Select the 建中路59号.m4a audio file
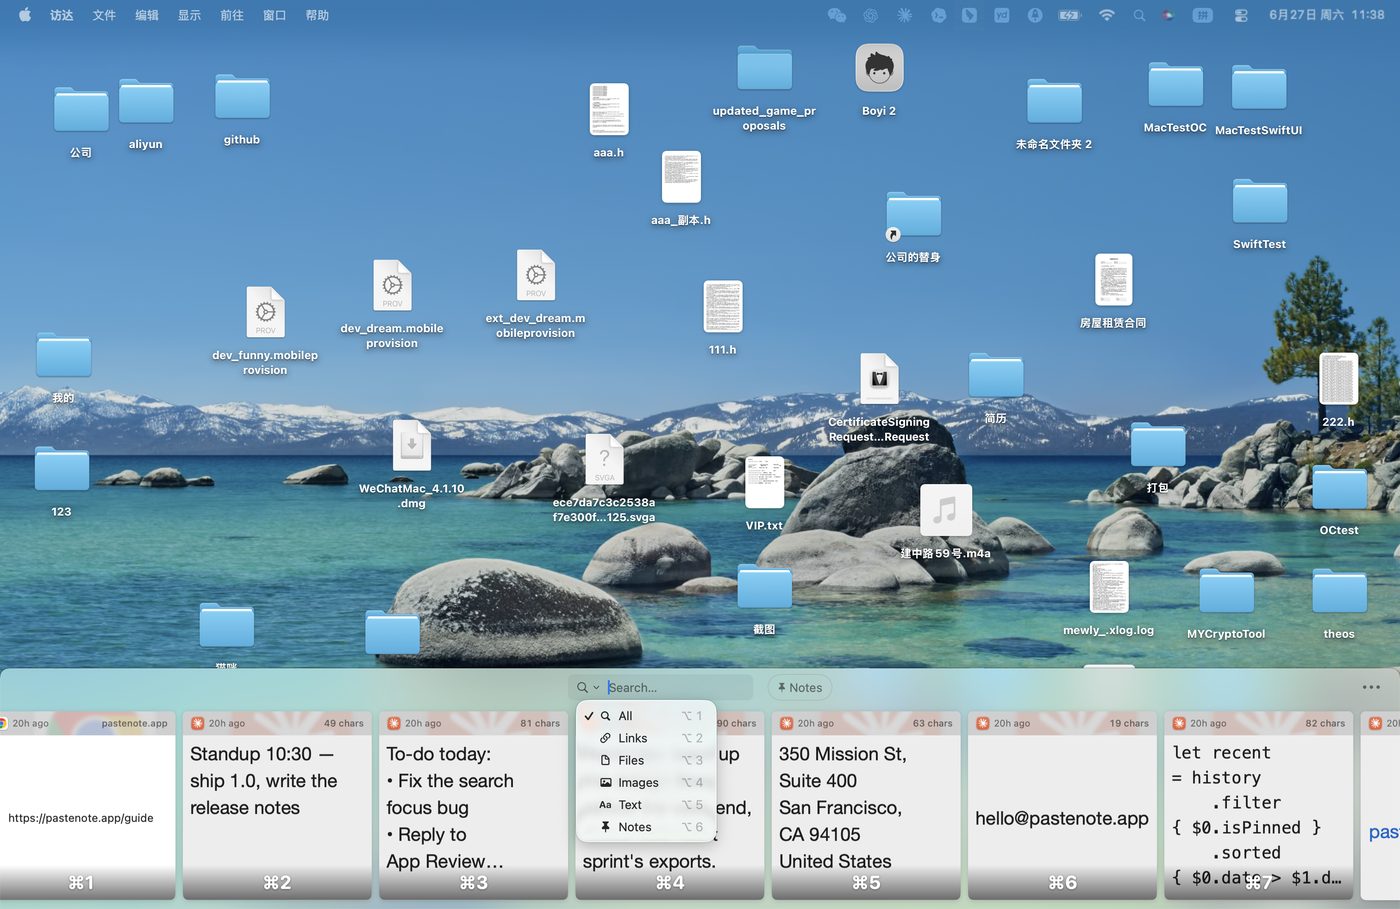 (945, 510)
